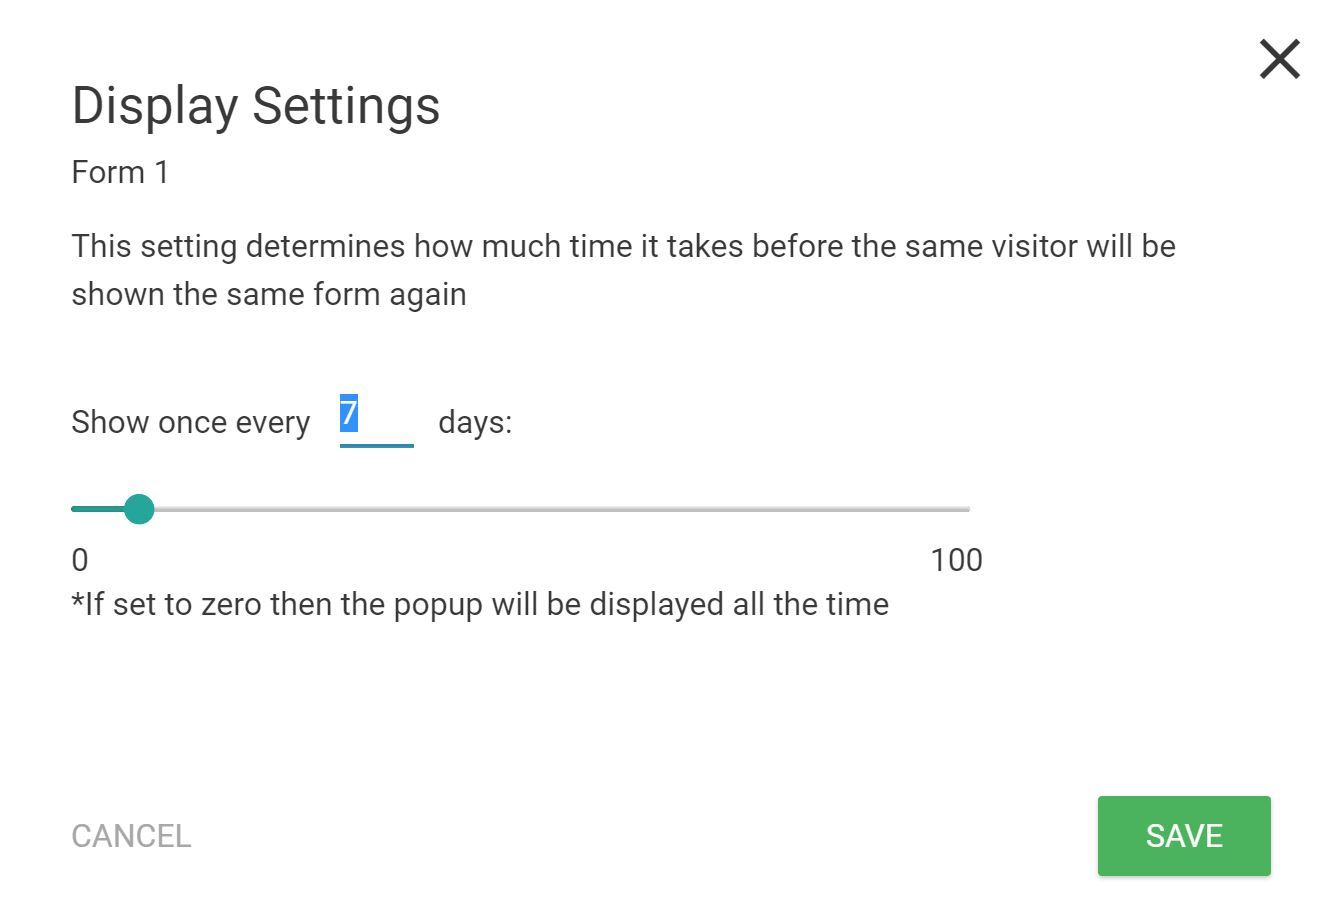
Task: Click the slider track near its midpoint
Action: (521, 509)
